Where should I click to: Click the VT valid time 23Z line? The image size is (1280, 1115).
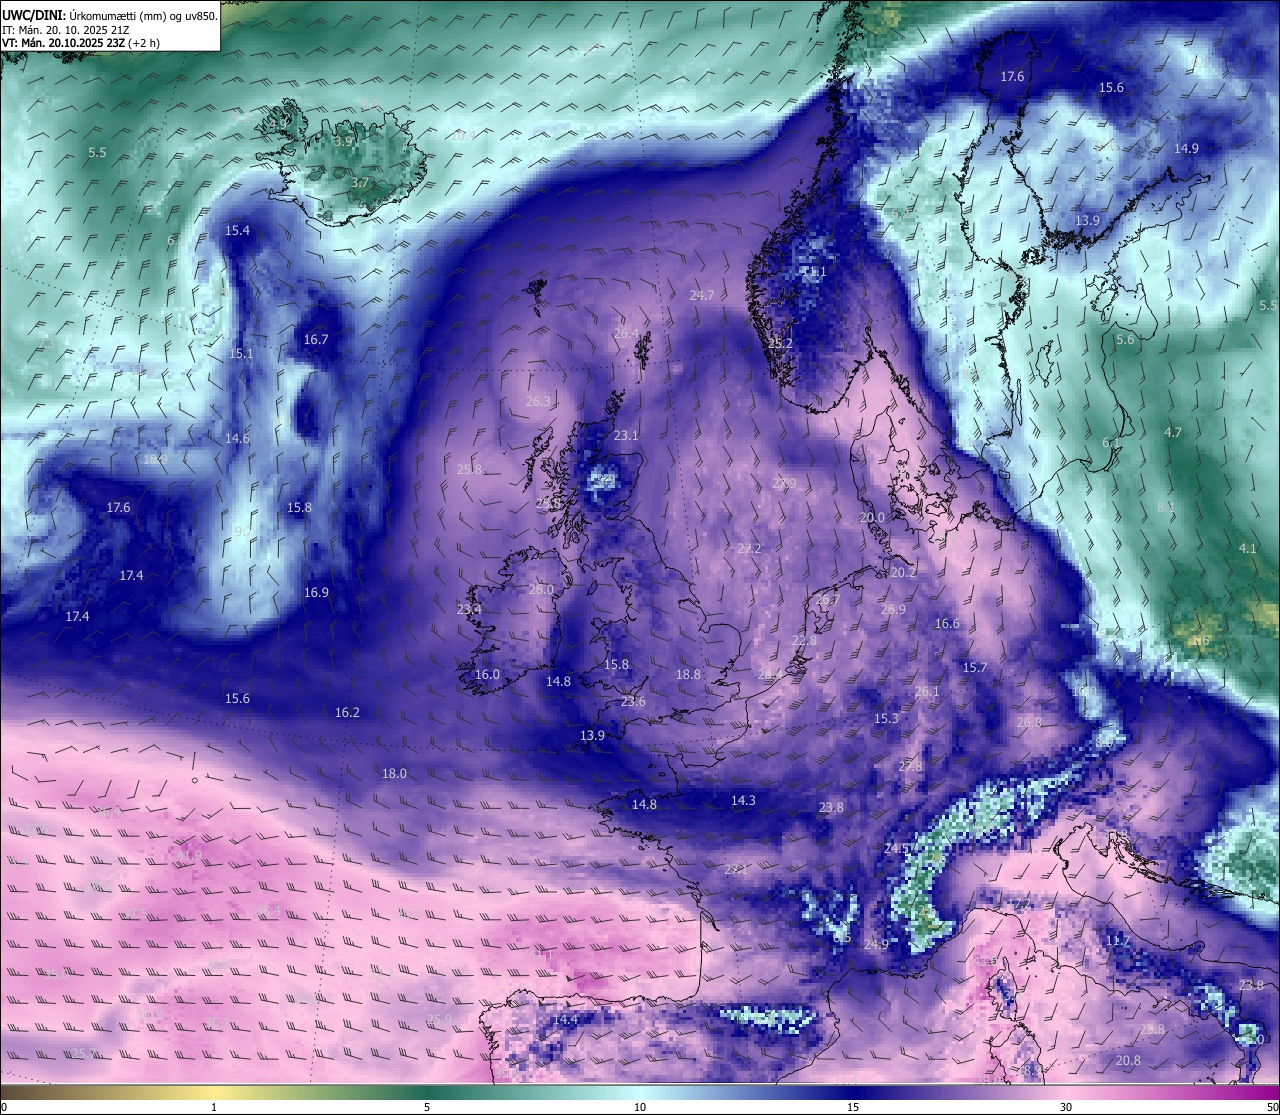81,43
